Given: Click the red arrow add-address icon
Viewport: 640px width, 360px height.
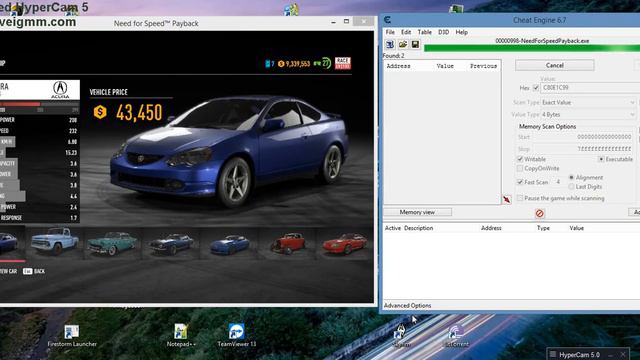Looking at the screenshot, I should (507, 199).
